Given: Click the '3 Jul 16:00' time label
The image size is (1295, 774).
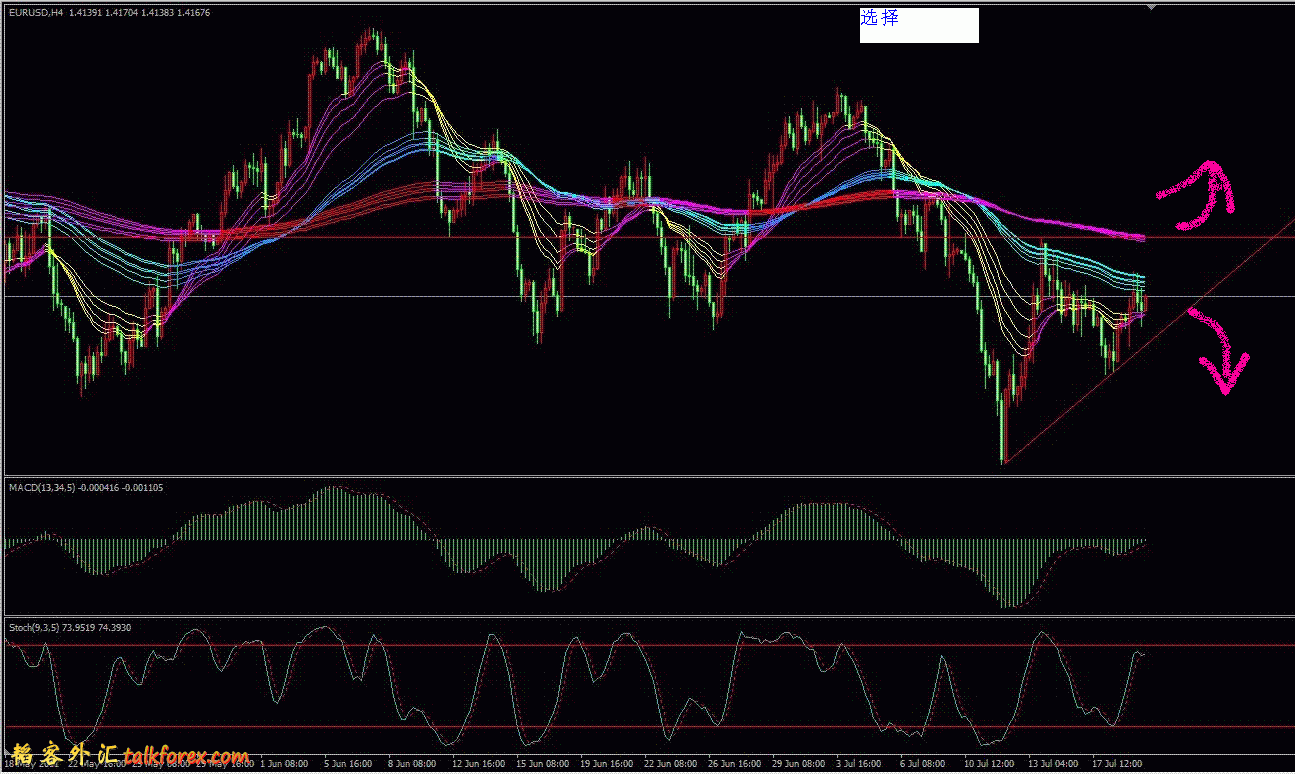Looking at the screenshot, I should pyautogui.click(x=858, y=763).
